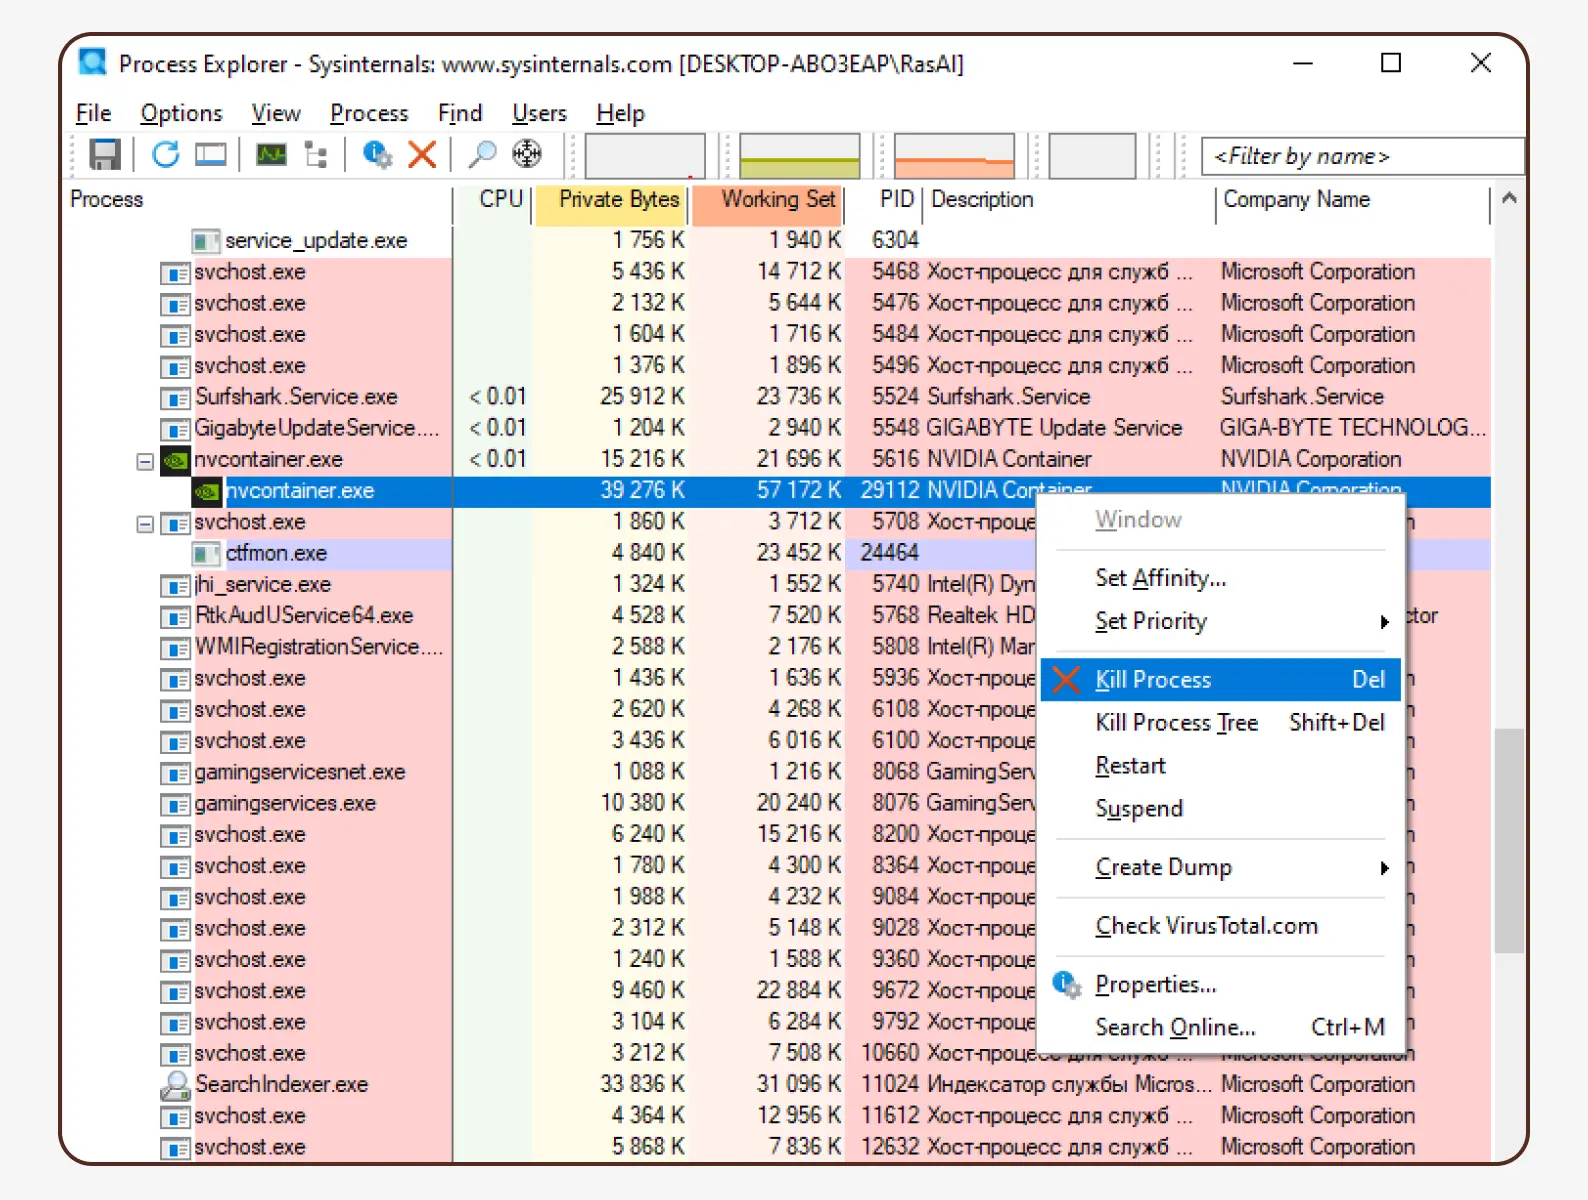
Task: Sort by the CPU column header
Action: 494,200
